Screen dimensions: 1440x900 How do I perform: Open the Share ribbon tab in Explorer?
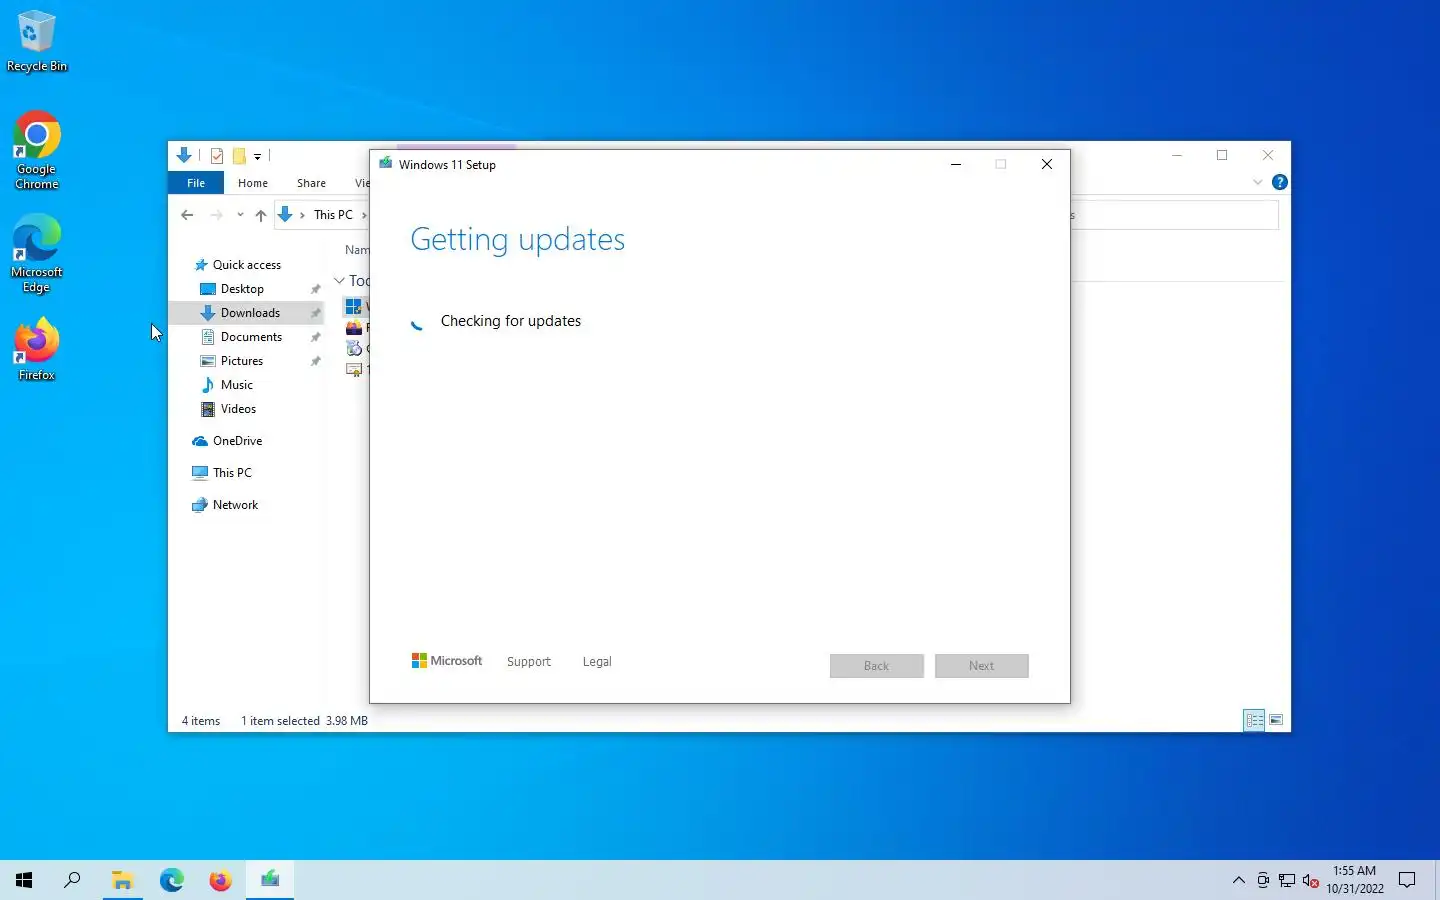tap(311, 183)
